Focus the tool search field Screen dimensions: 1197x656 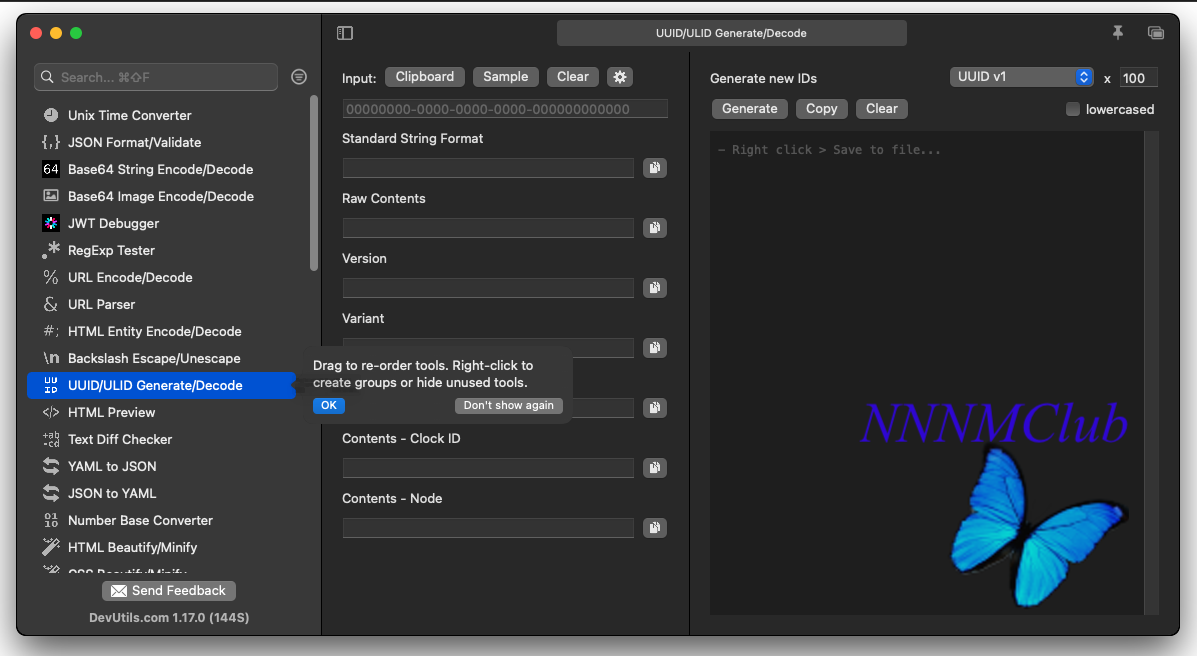[157, 77]
